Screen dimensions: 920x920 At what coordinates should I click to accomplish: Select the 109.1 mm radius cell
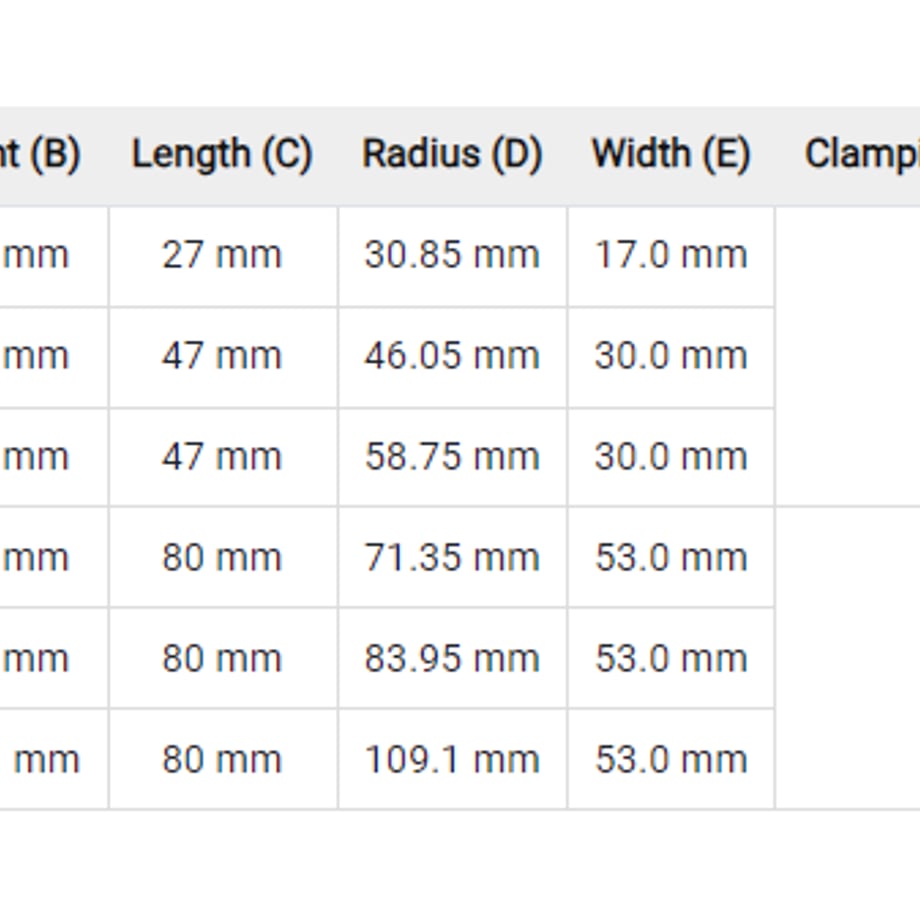click(452, 759)
